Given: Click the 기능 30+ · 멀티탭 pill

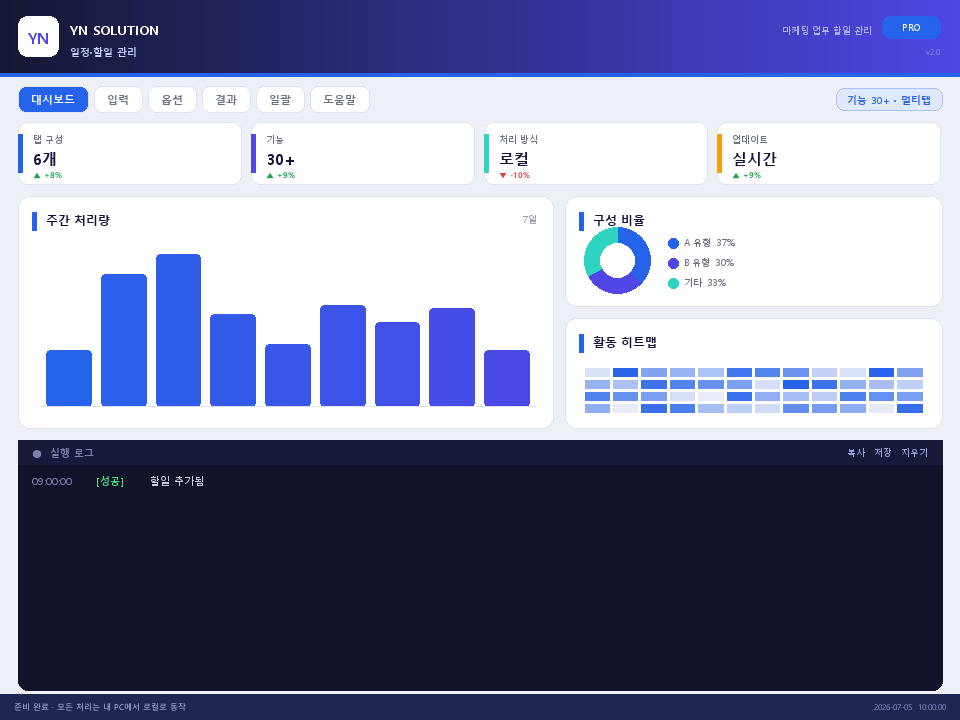Looking at the screenshot, I should click(889, 100).
